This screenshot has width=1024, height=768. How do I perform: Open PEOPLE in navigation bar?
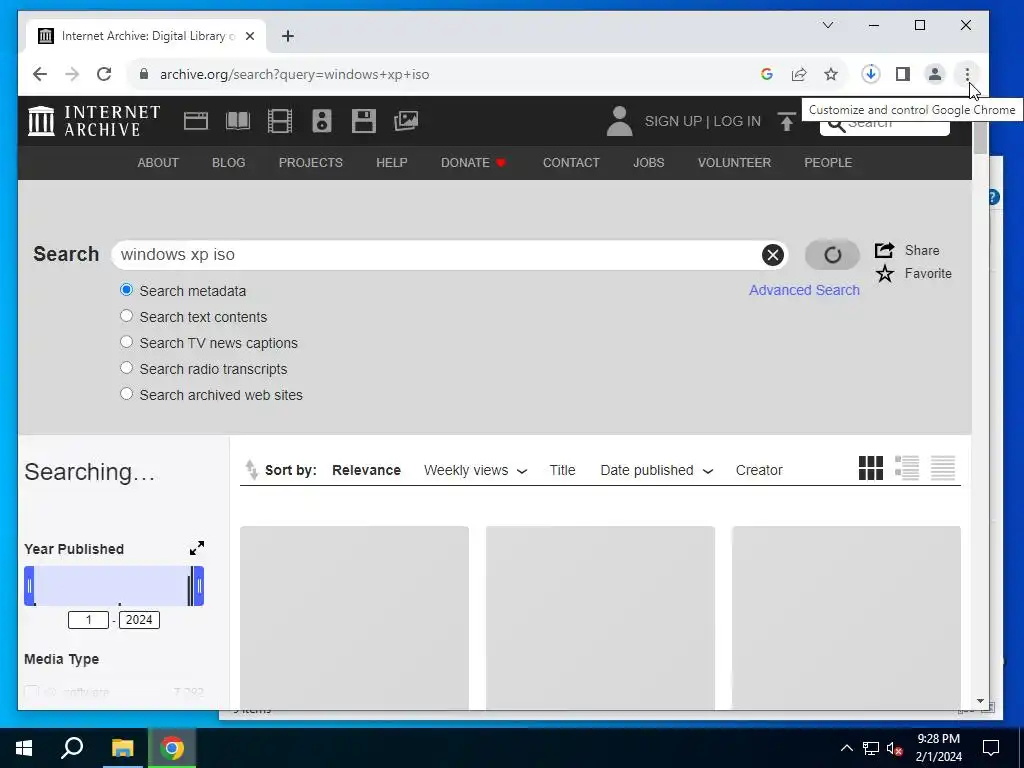(x=828, y=163)
